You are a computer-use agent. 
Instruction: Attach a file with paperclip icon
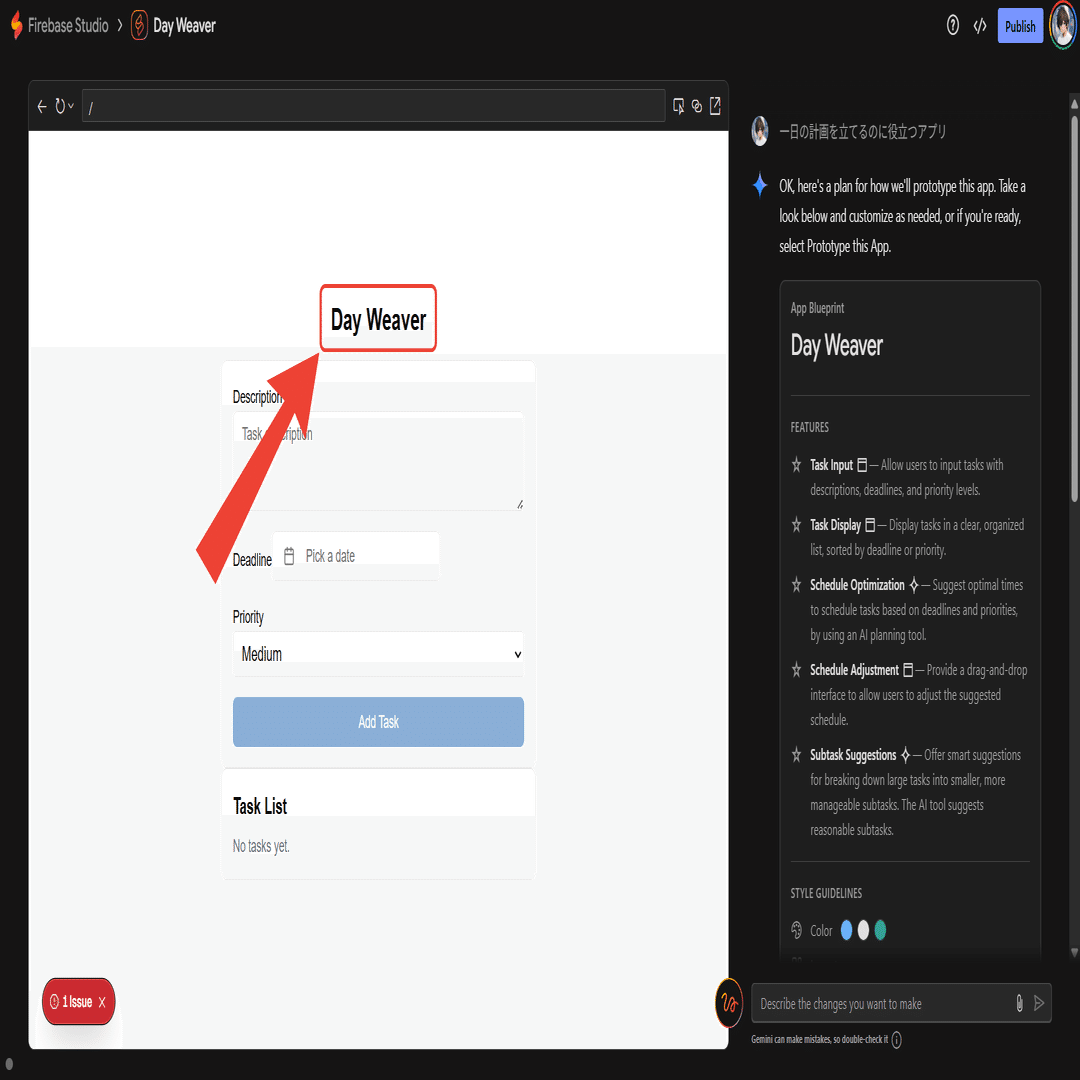(1019, 1004)
